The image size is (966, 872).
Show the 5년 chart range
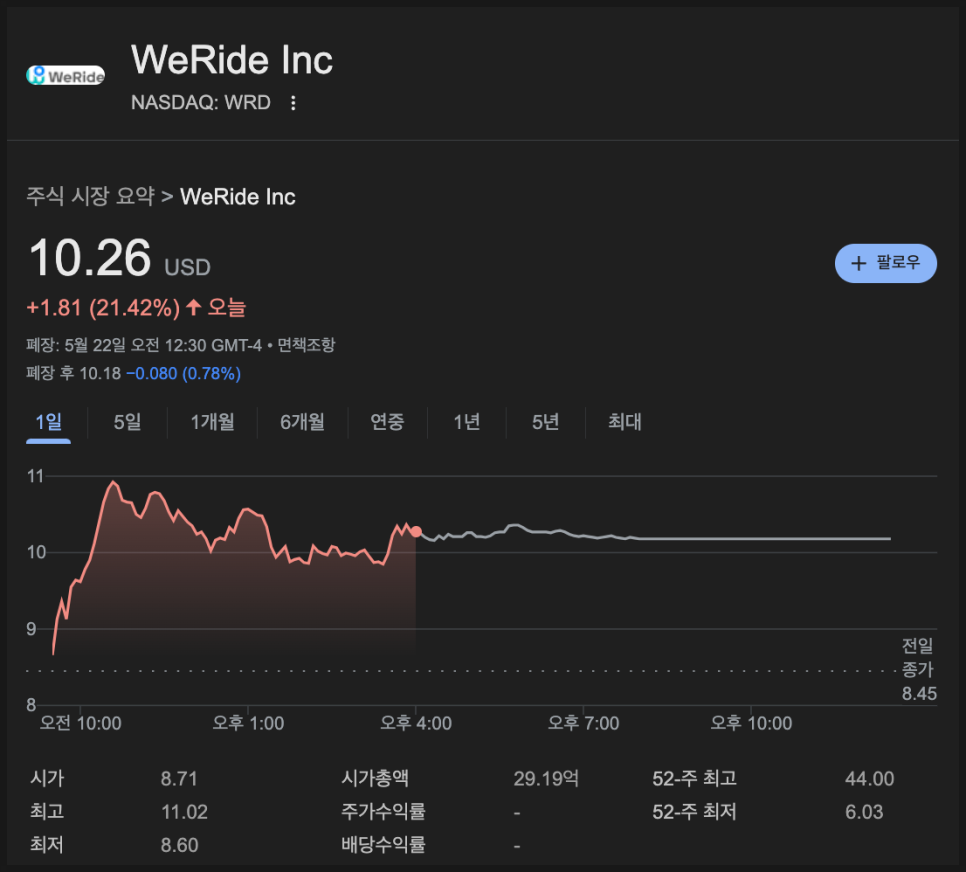pyautogui.click(x=545, y=422)
